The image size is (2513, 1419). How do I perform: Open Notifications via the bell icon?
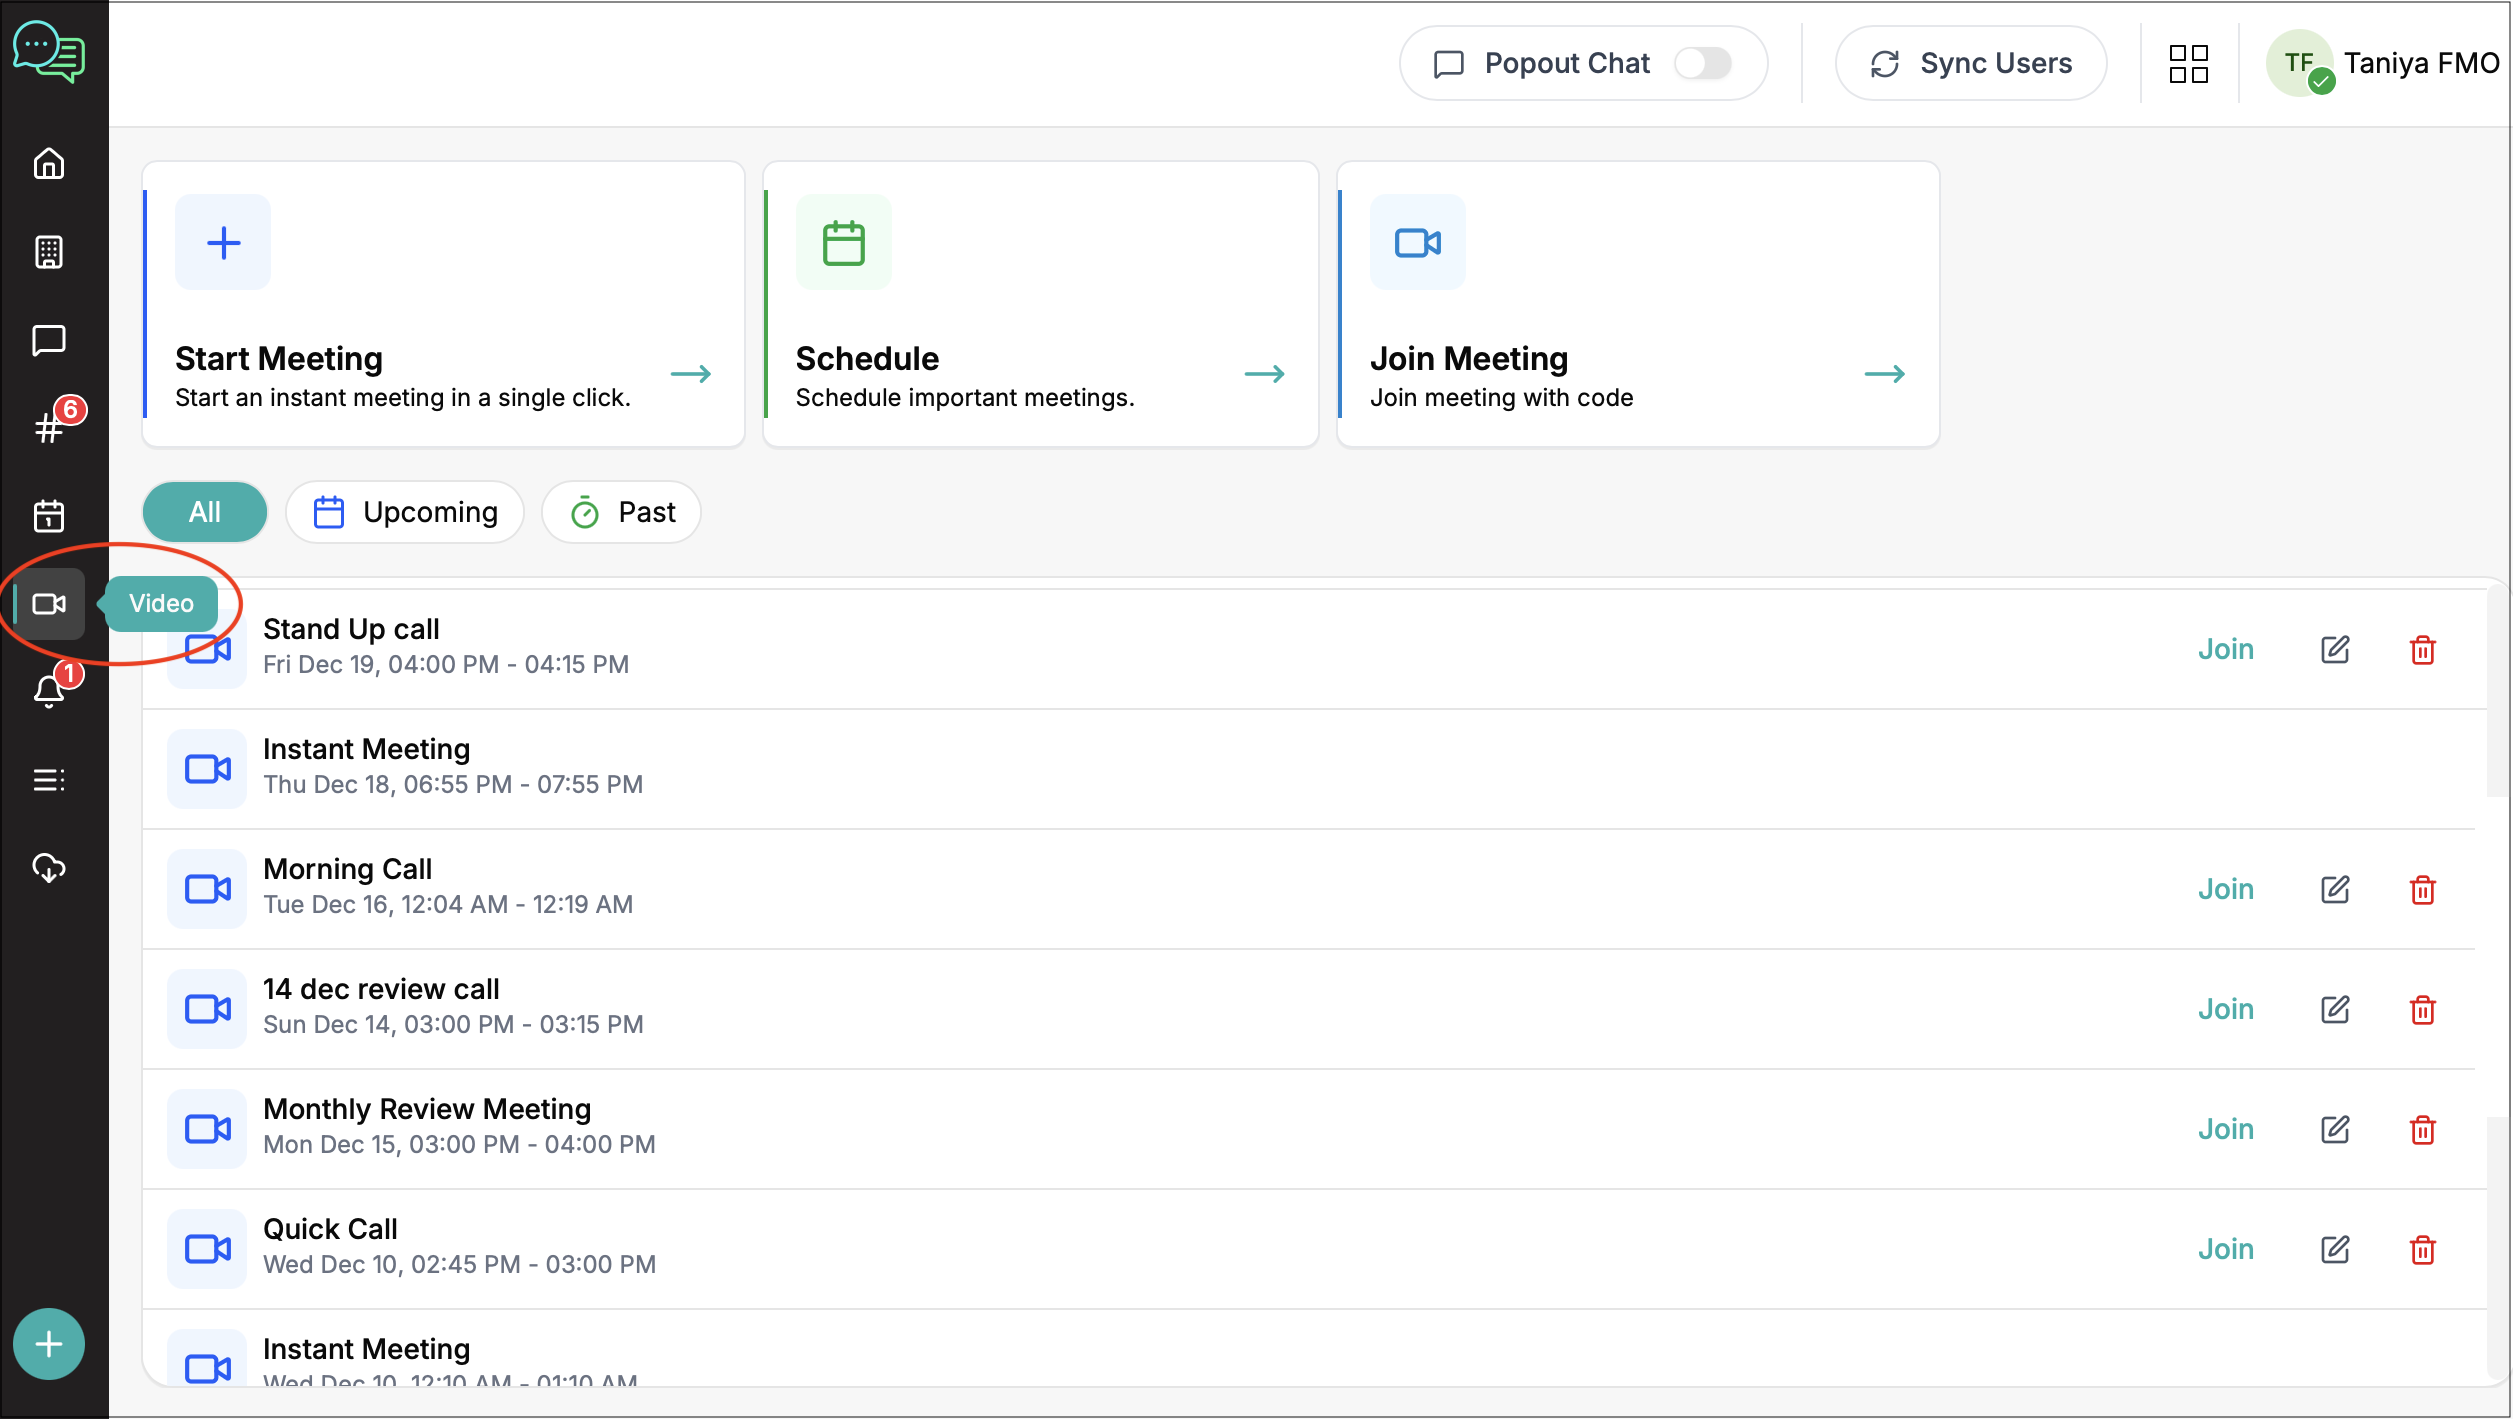point(50,690)
